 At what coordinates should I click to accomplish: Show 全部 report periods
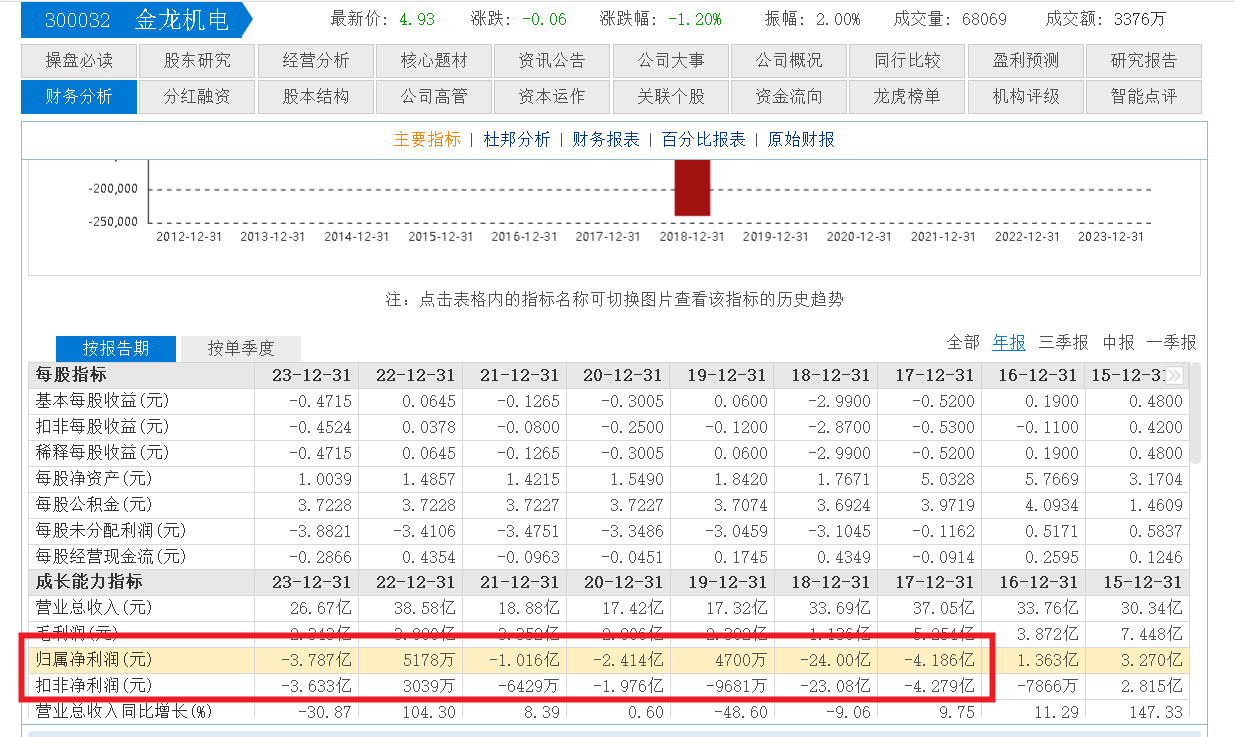point(963,343)
